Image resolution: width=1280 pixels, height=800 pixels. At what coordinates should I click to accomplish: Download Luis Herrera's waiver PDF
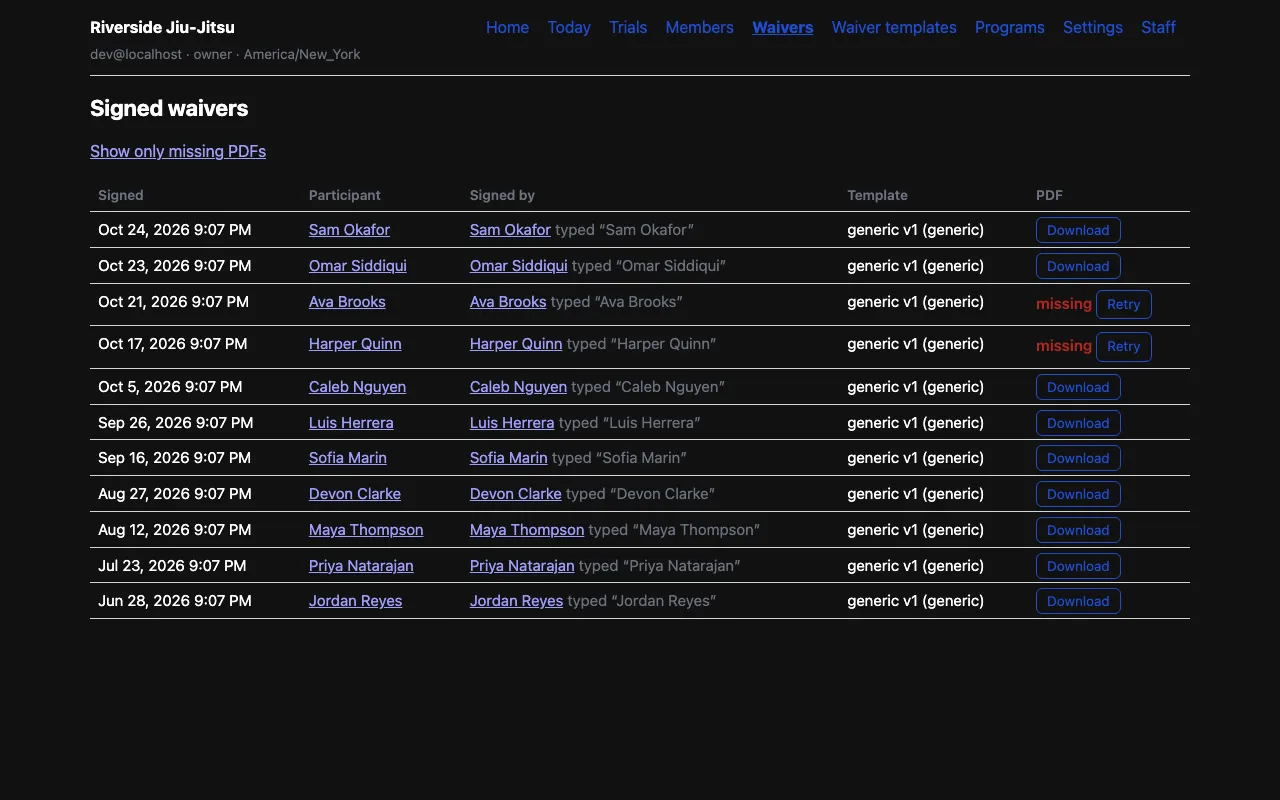[x=1078, y=423]
